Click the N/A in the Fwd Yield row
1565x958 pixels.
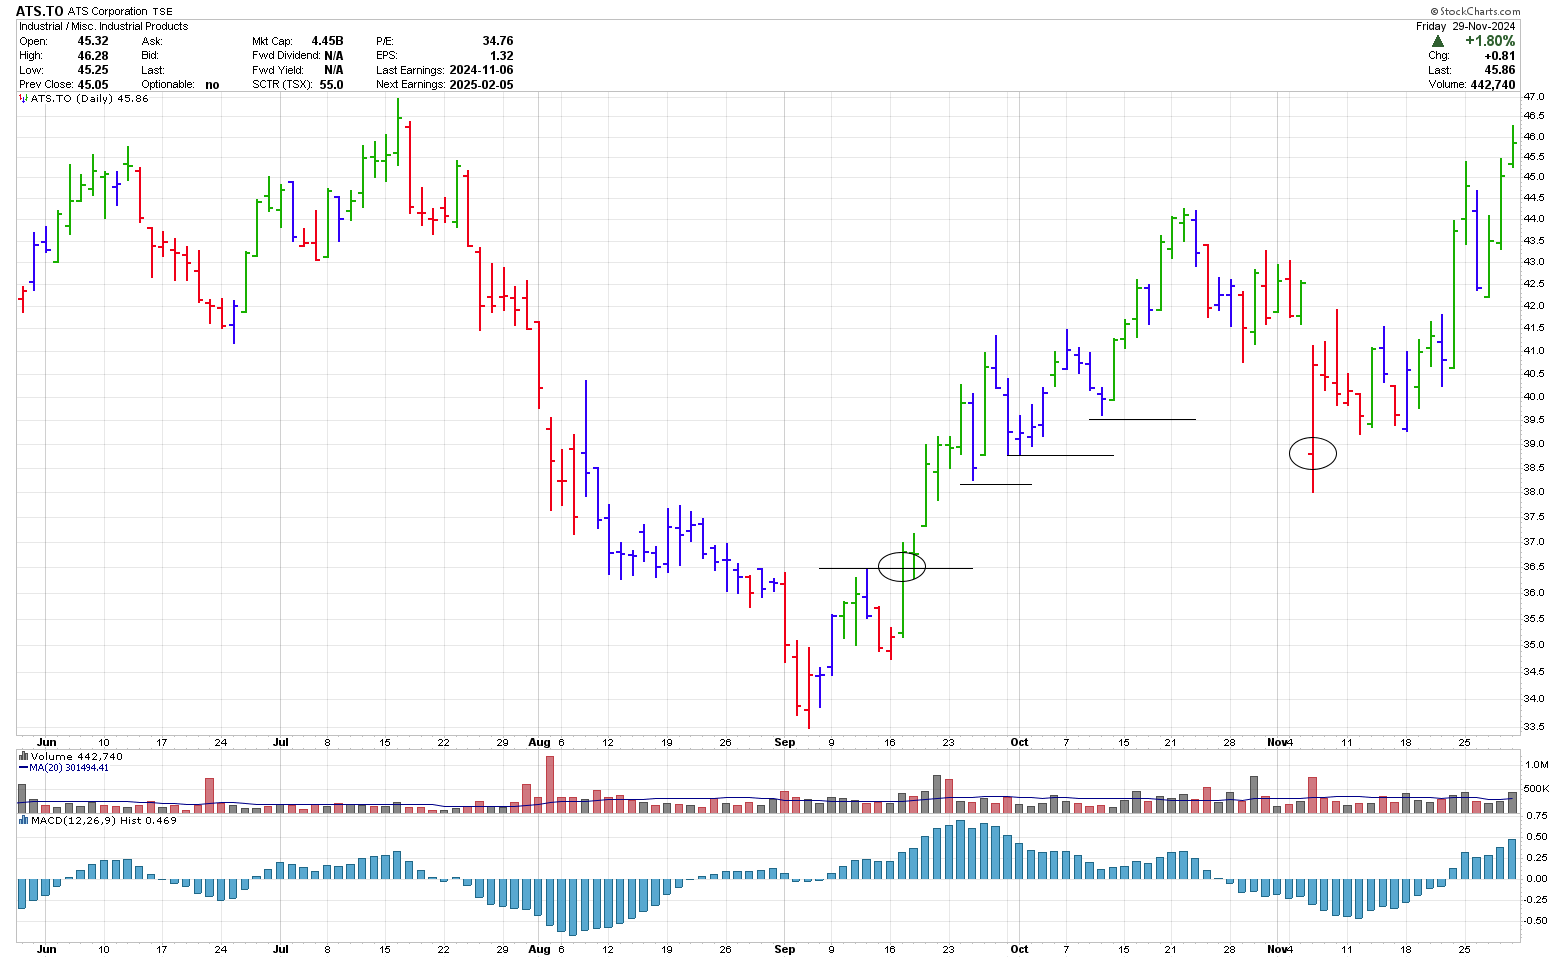click(333, 70)
